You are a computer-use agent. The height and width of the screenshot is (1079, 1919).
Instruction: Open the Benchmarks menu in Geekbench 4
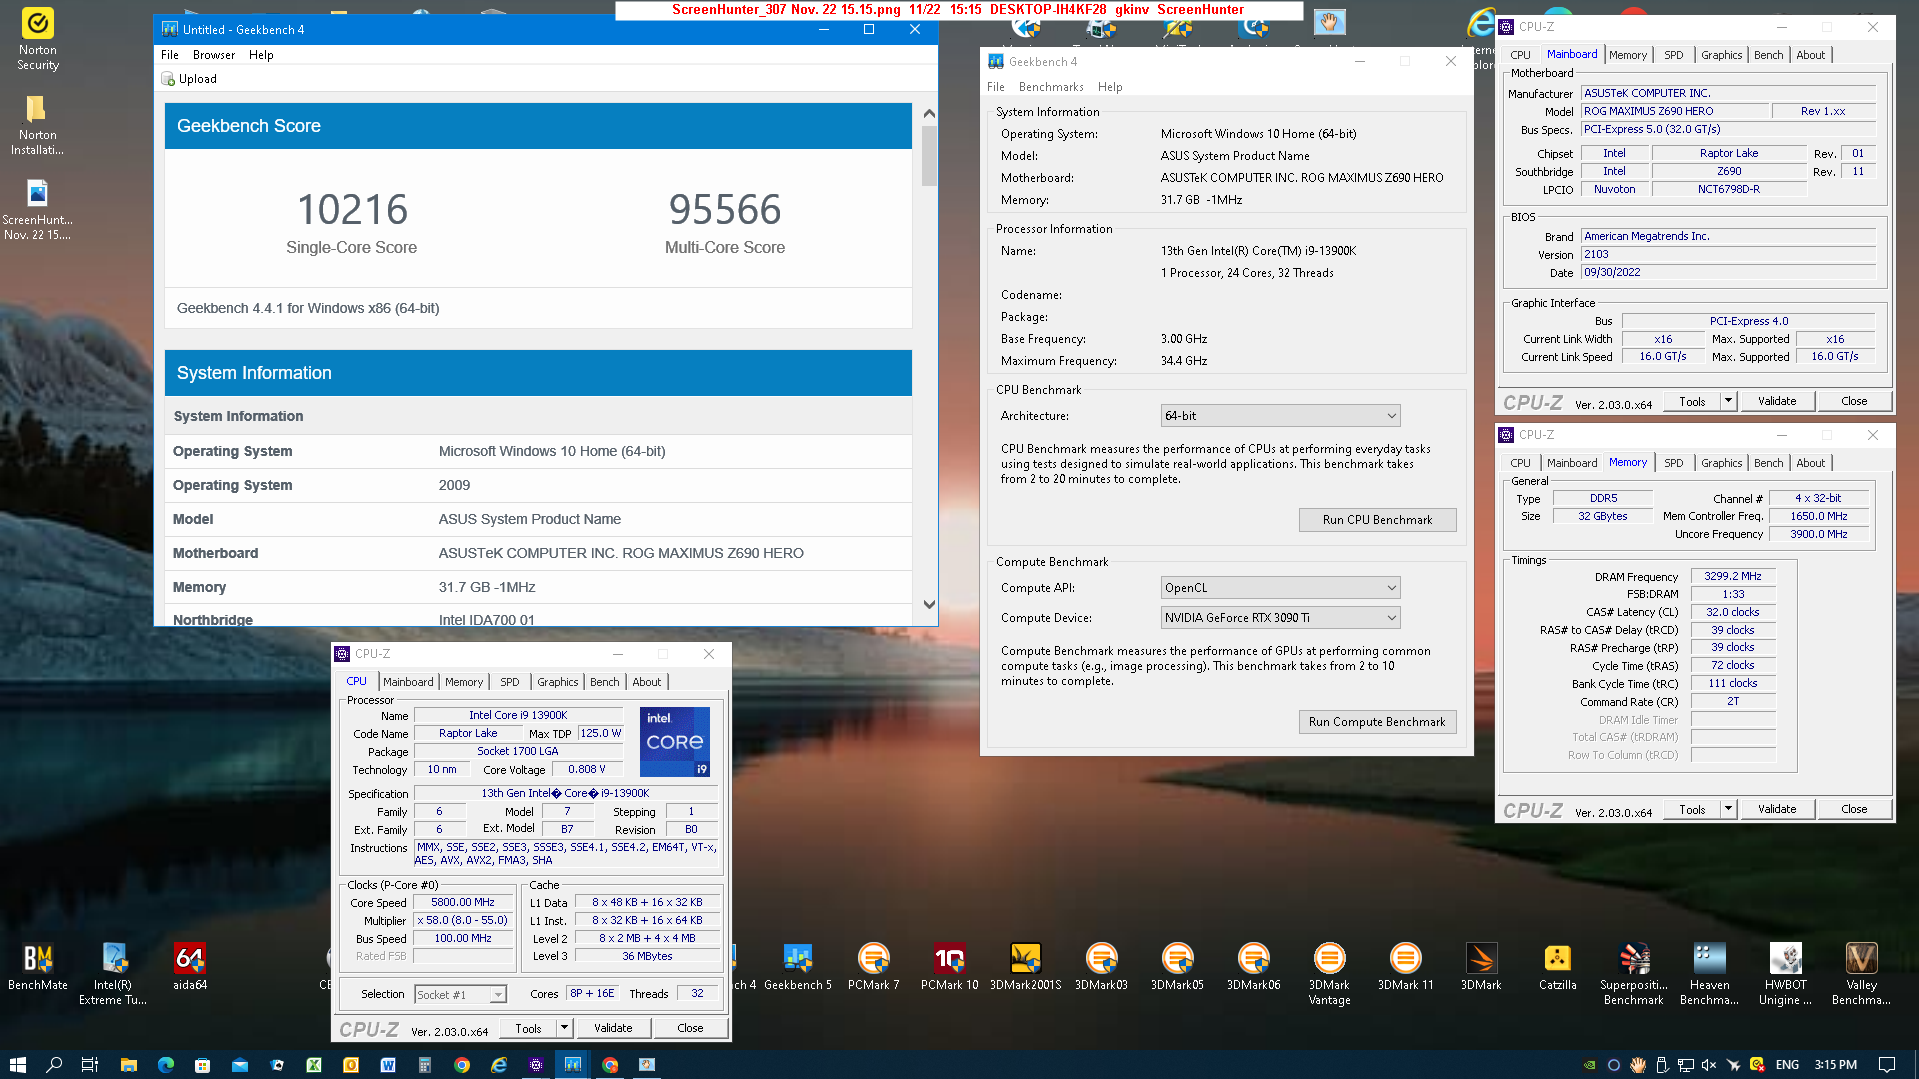coord(1051,87)
